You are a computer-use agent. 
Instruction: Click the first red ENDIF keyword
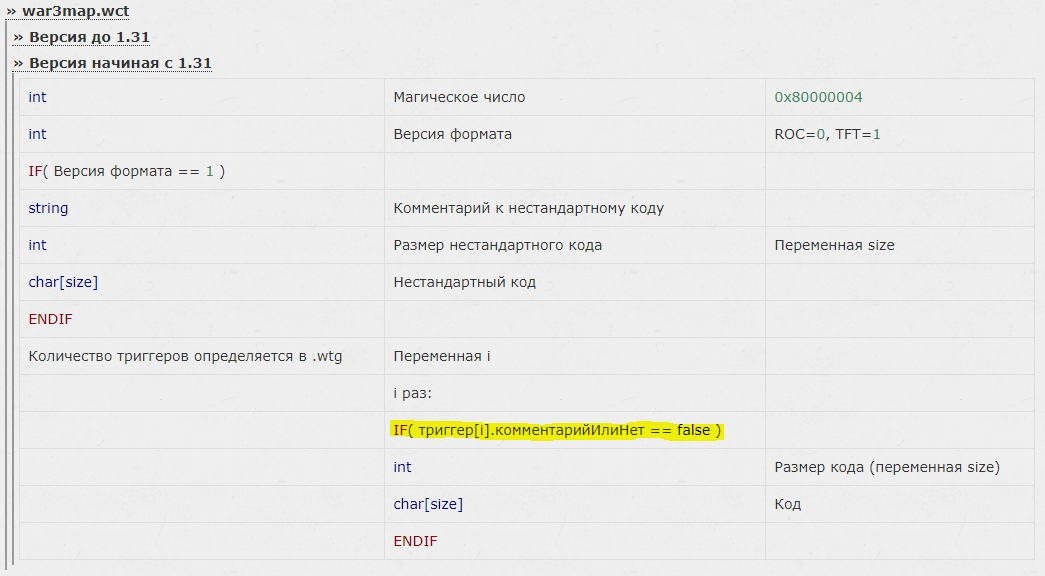pyautogui.click(x=50, y=319)
